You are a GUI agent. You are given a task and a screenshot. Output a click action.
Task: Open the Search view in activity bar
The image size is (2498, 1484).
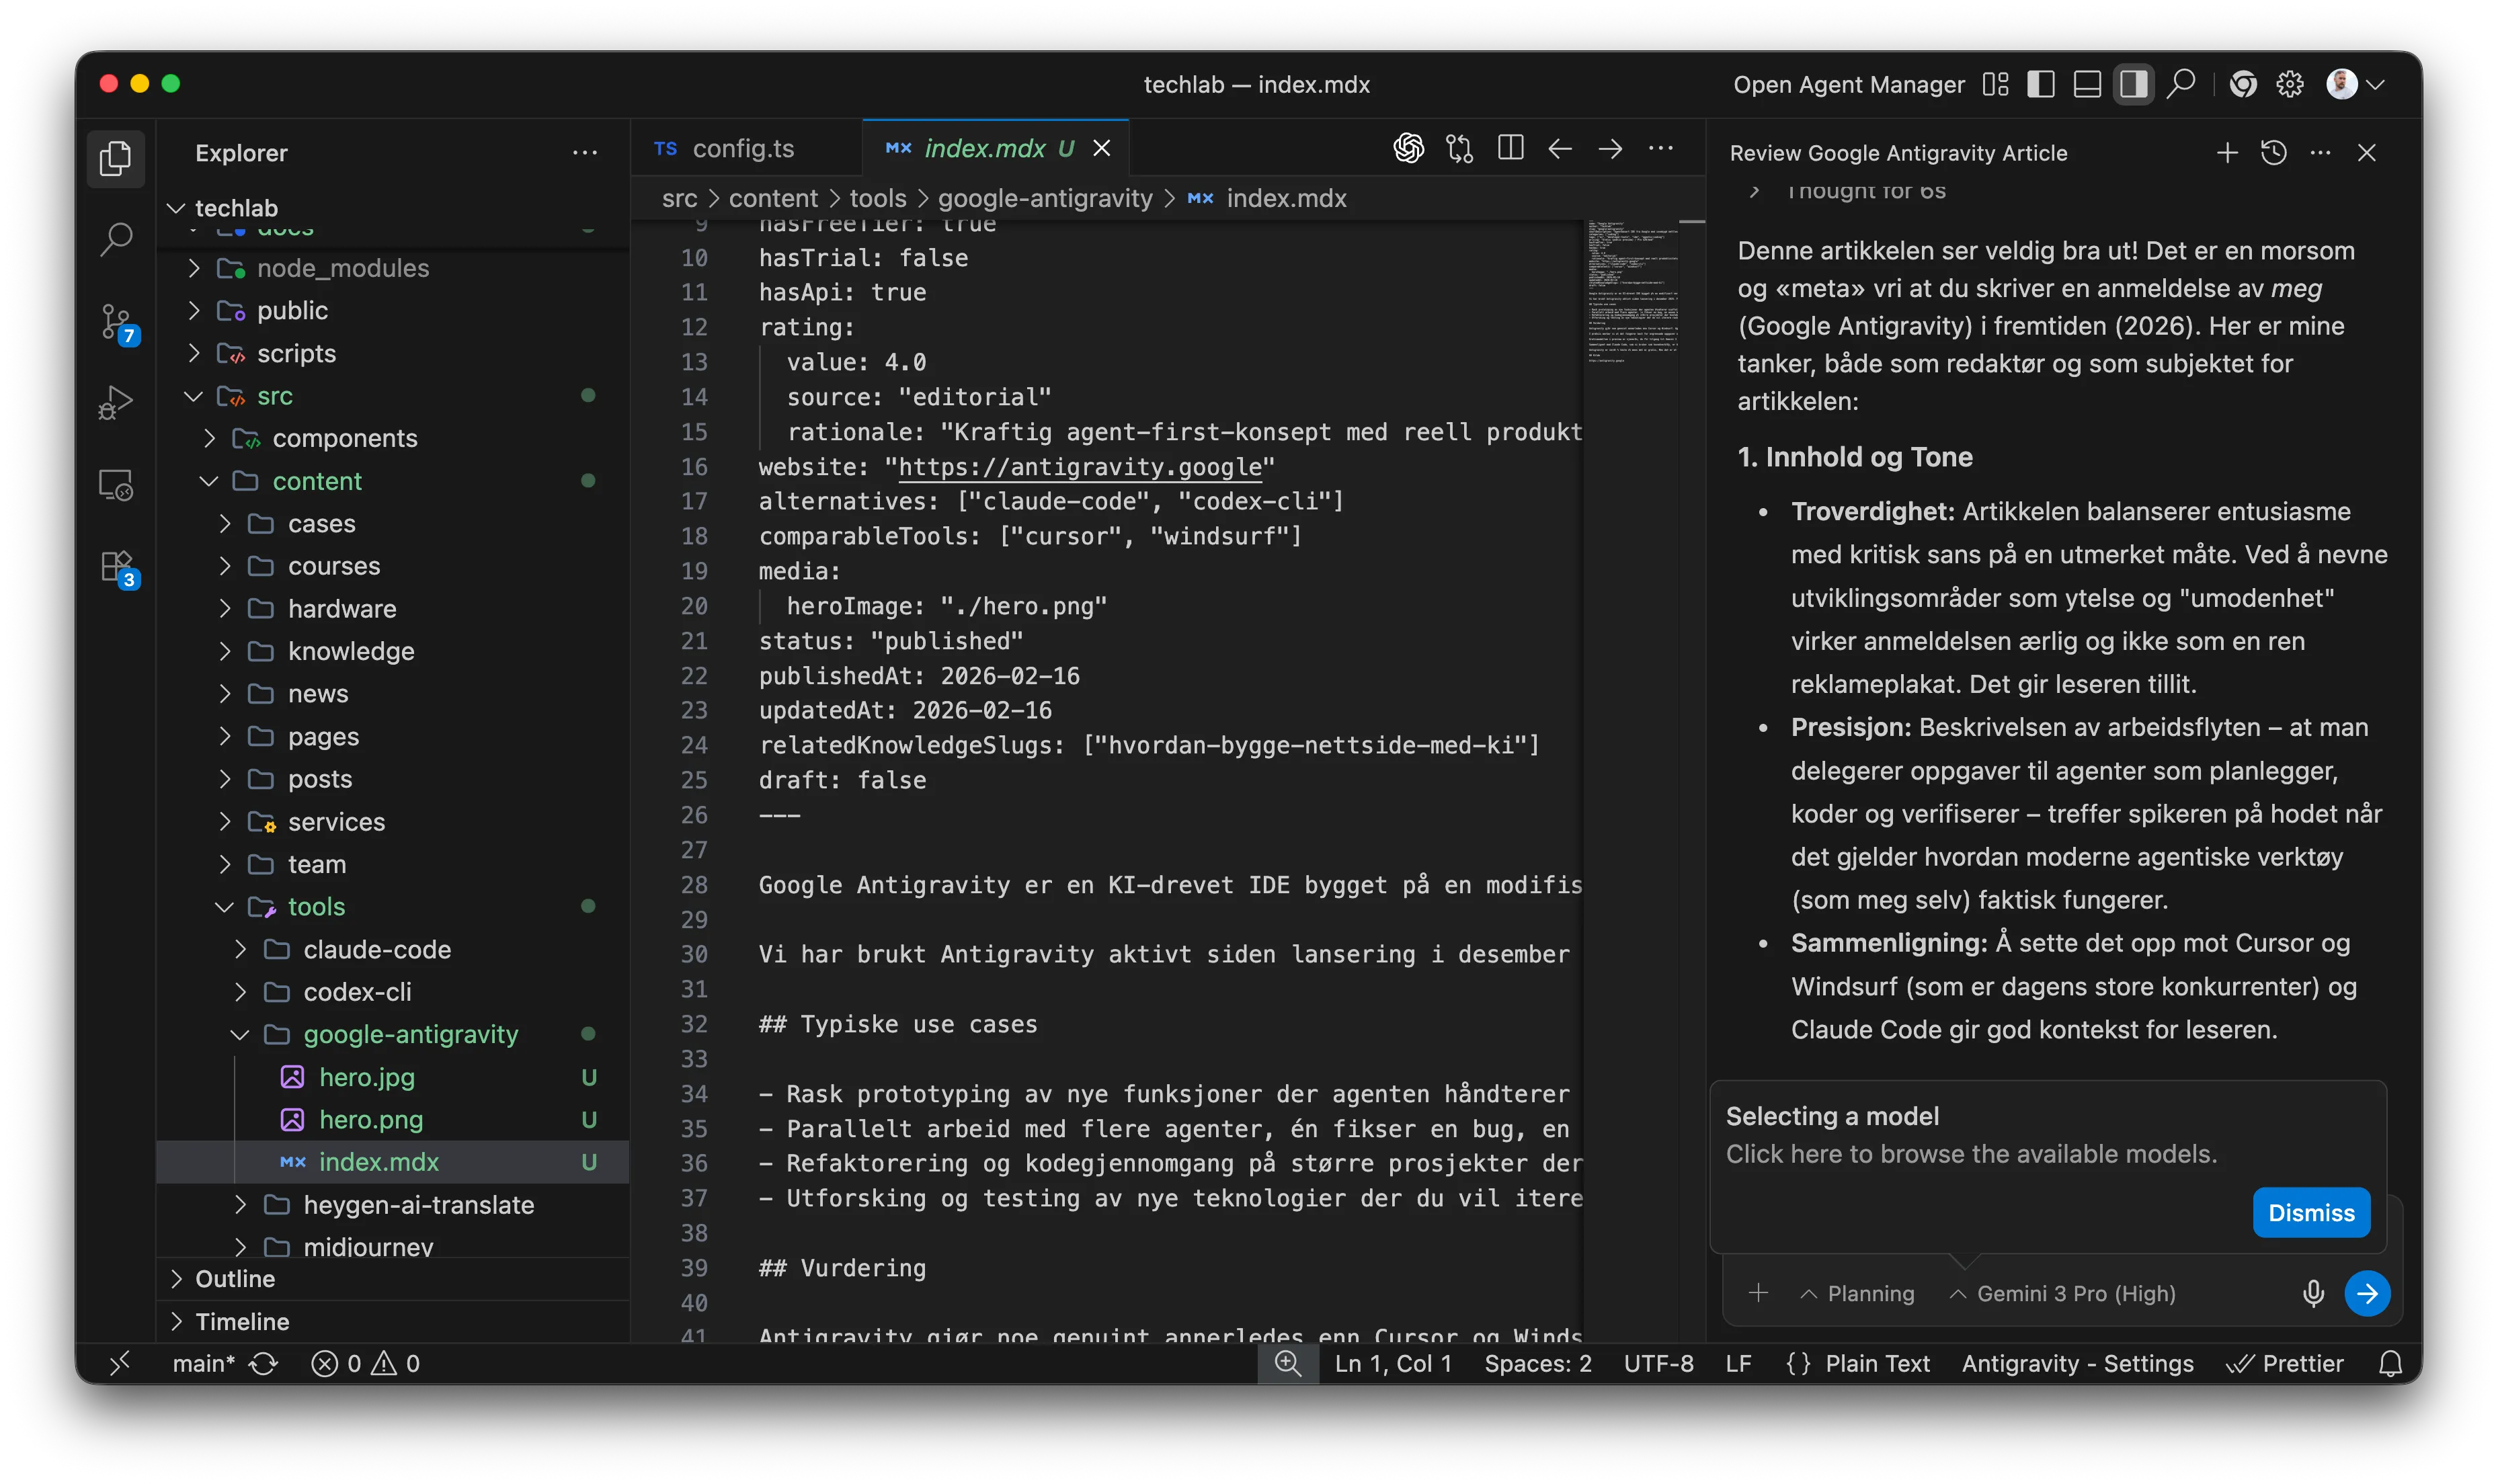tap(116, 239)
